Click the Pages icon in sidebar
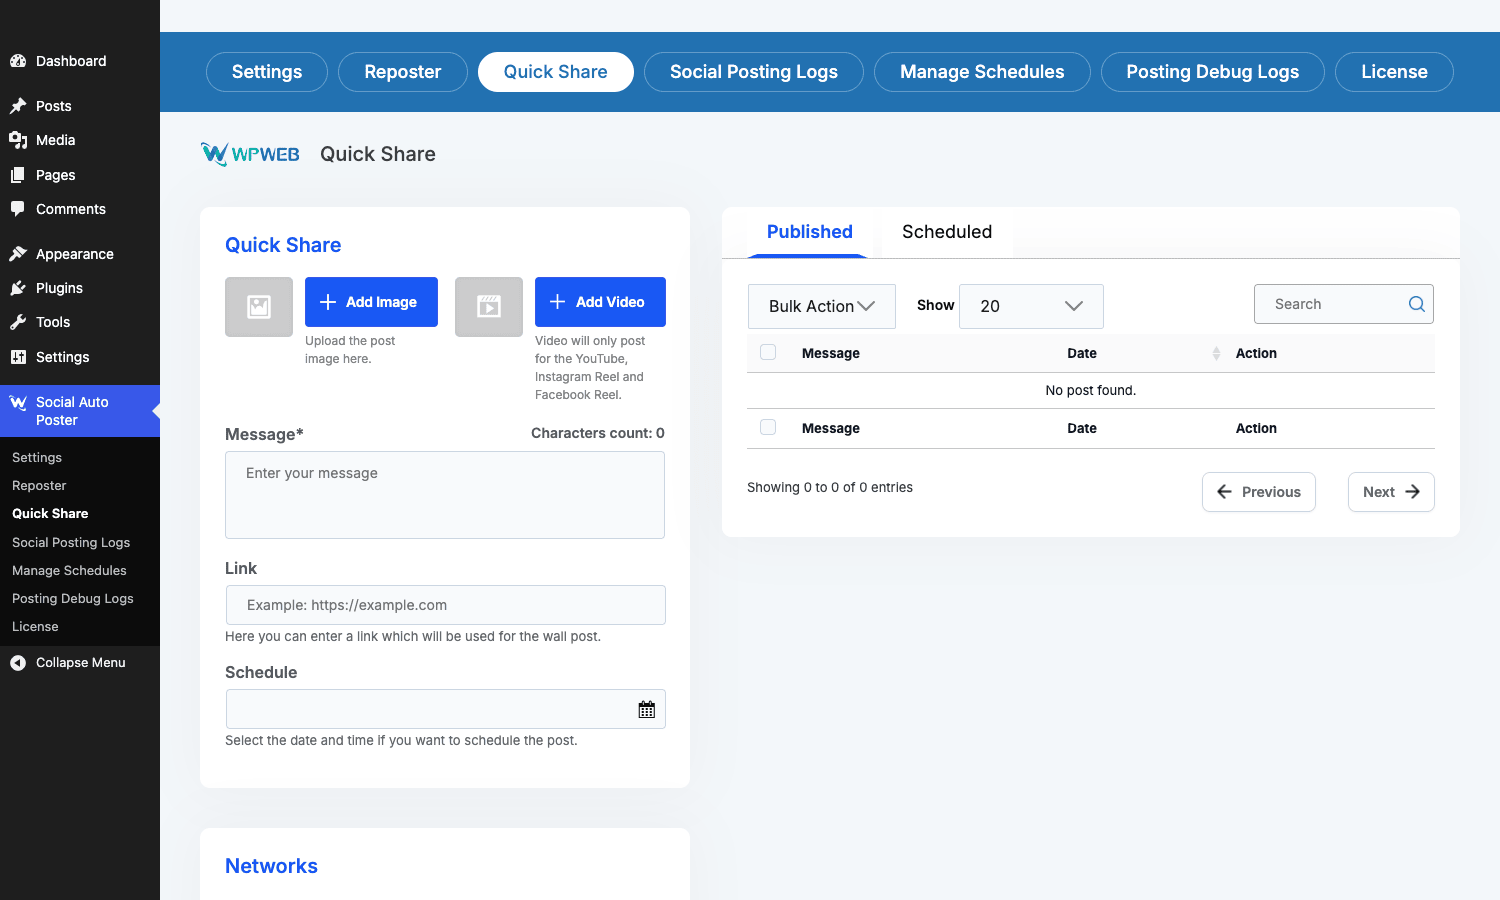1500x900 pixels. pyautogui.click(x=18, y=175)
